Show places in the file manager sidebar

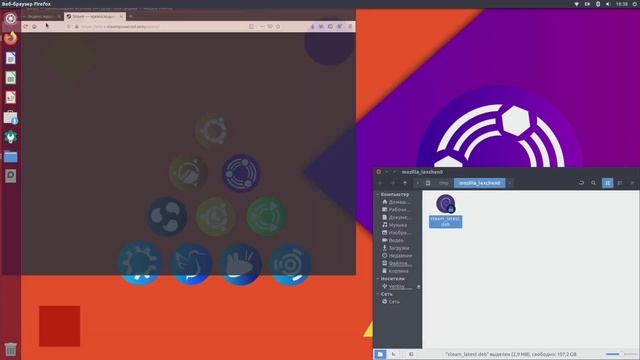380,354
